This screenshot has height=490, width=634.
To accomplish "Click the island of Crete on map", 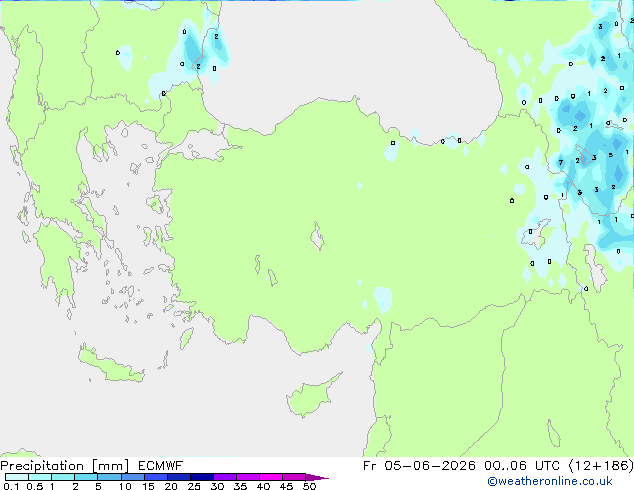I will click(x=110, y=364).
